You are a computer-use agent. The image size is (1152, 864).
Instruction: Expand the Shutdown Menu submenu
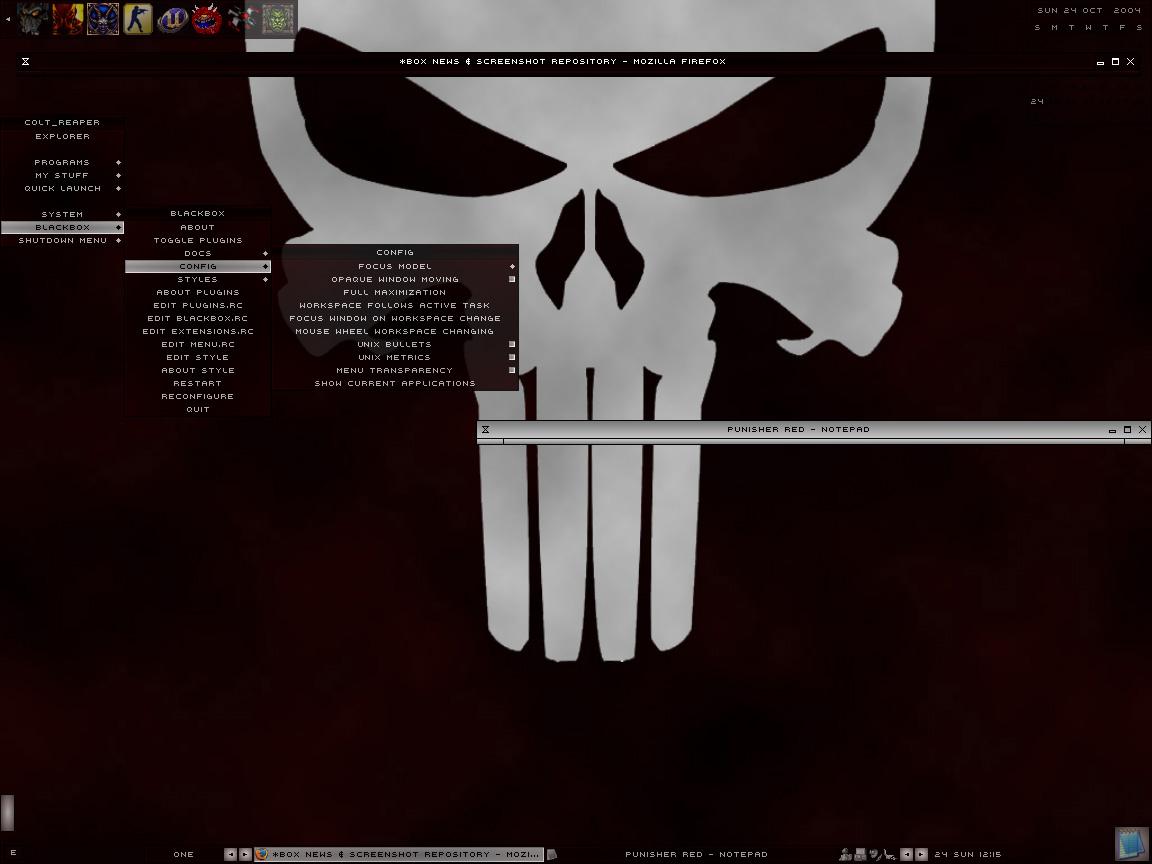tap(62, 241)
